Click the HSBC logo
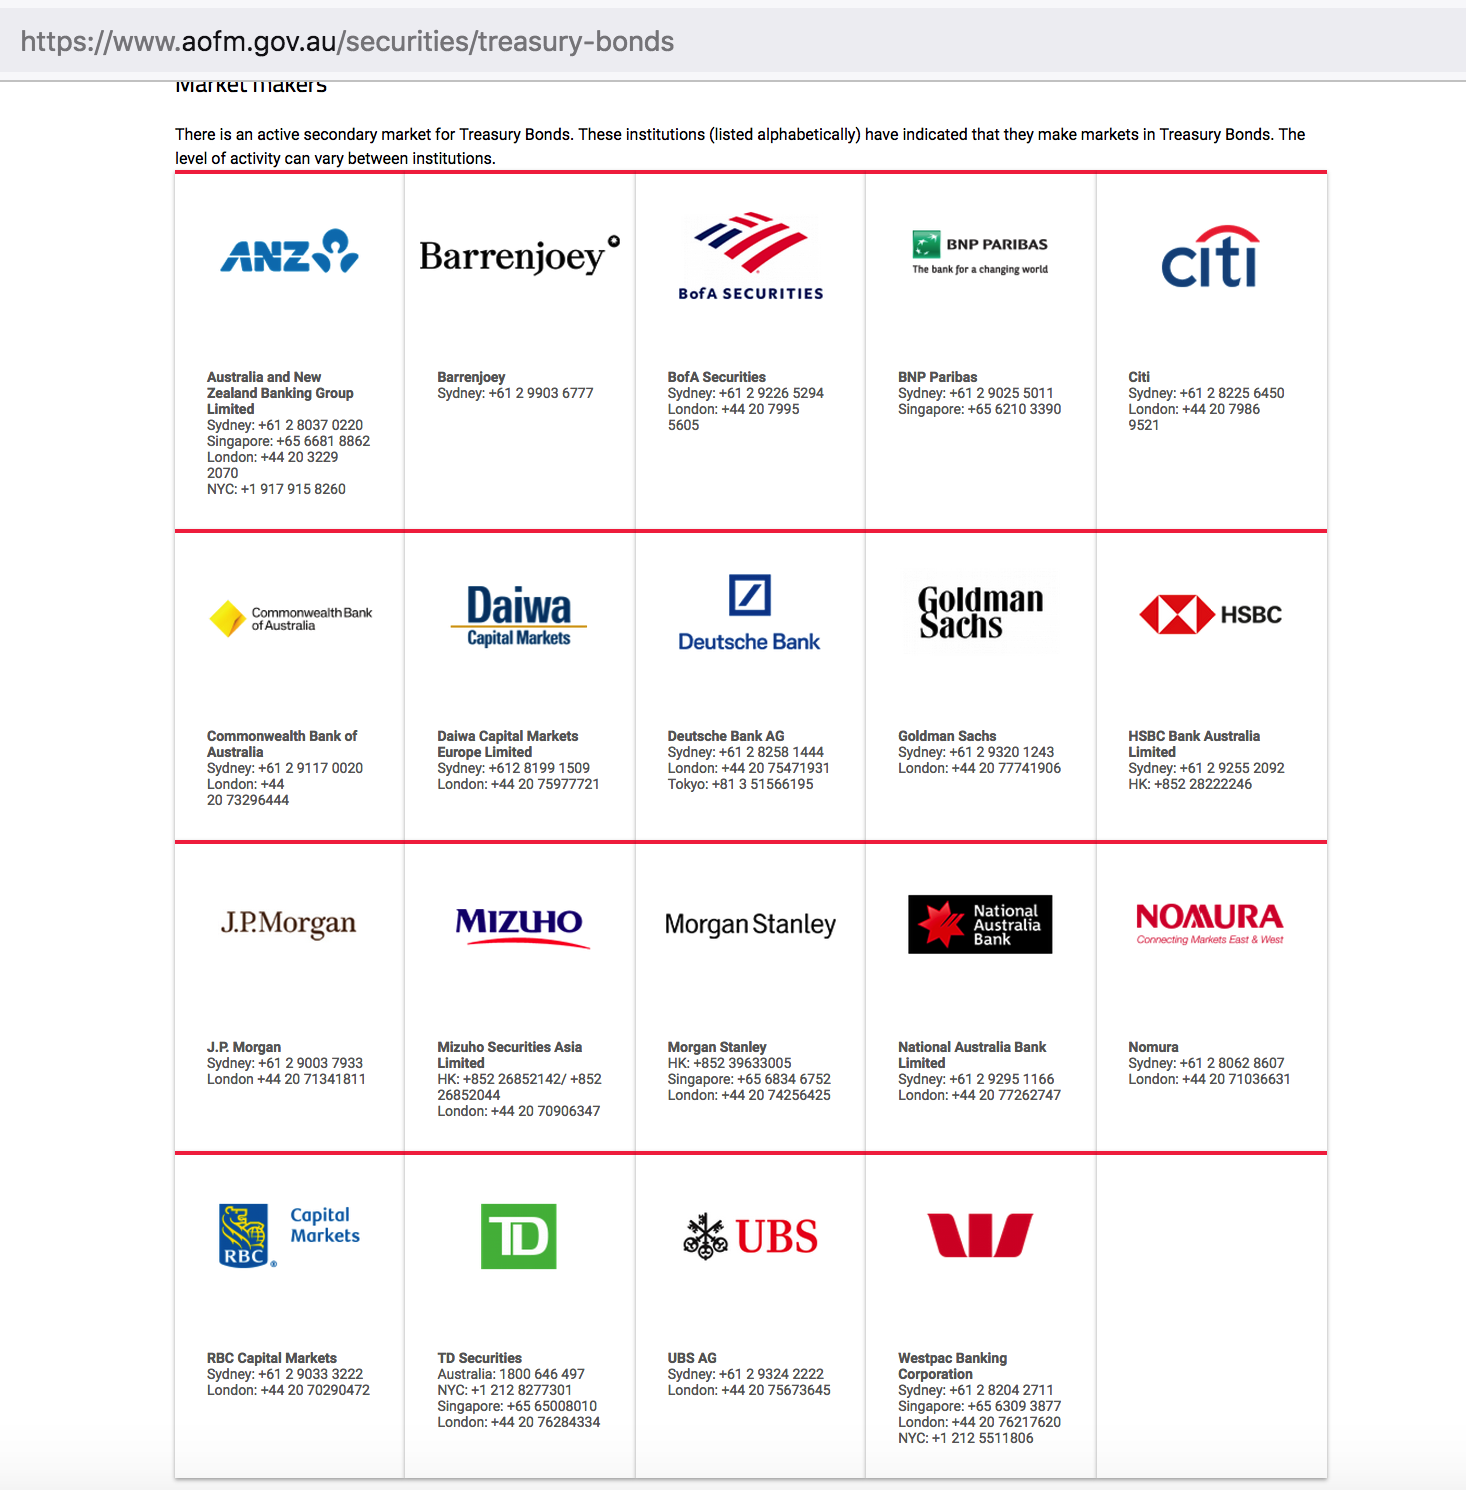Viewport: 1466px width, 1490px height. [x=1211, y=615]
